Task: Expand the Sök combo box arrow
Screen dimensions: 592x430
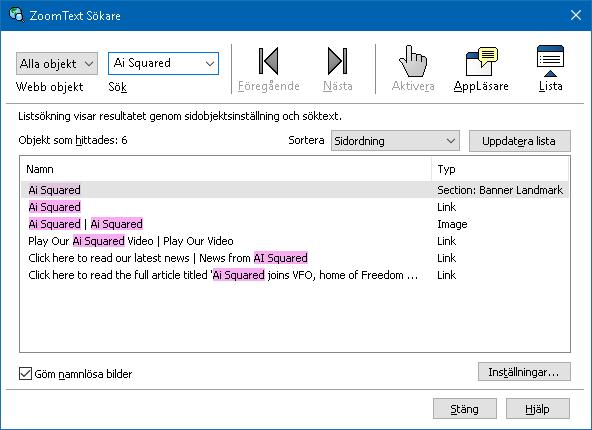Action: click(x=210, y=63)
